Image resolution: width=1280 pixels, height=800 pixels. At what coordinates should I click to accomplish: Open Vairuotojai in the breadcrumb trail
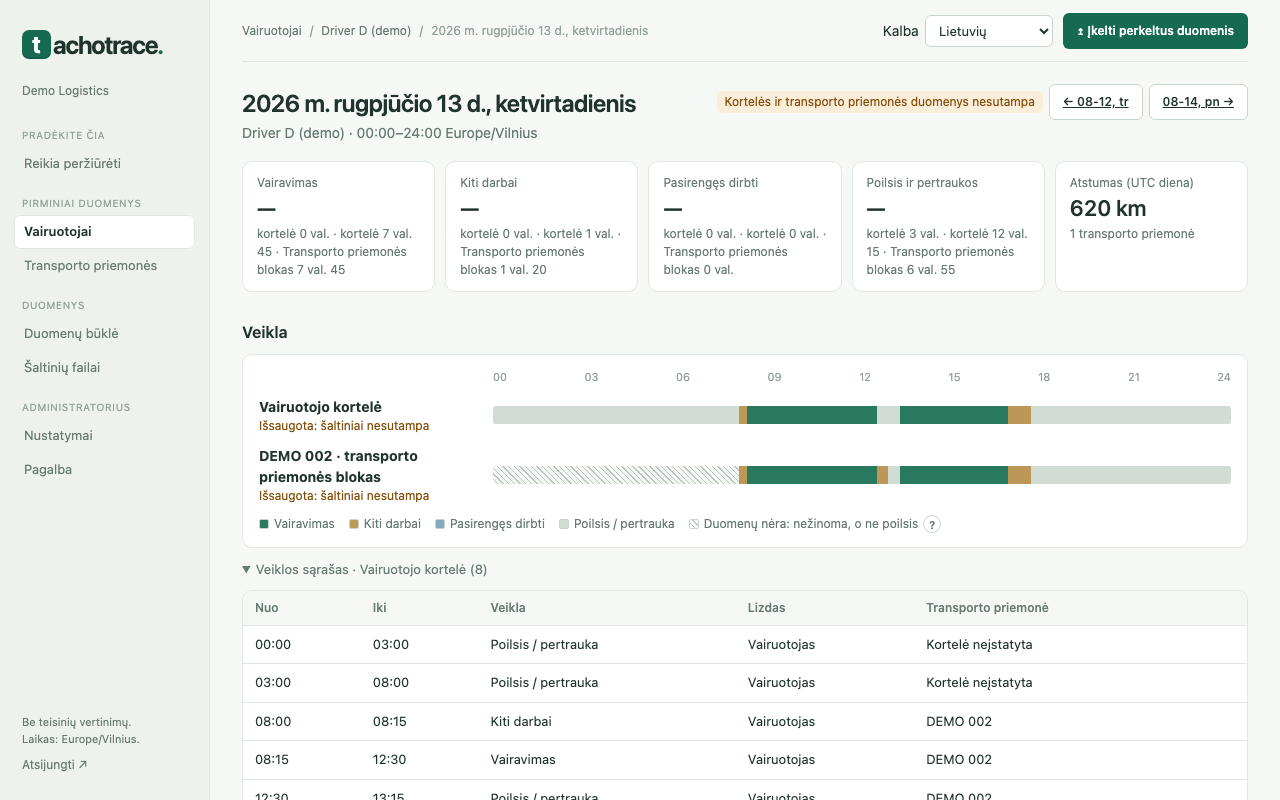click(272, 31)
